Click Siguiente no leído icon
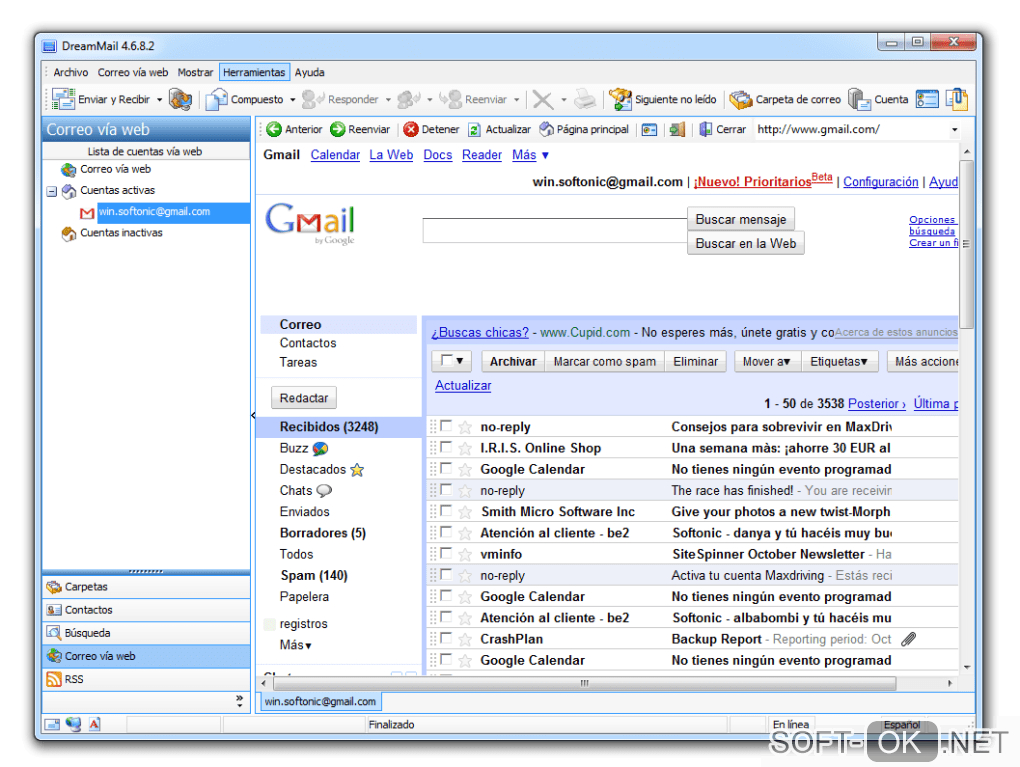Viewport: 1020px width, 767px height. tap(620, 99)
